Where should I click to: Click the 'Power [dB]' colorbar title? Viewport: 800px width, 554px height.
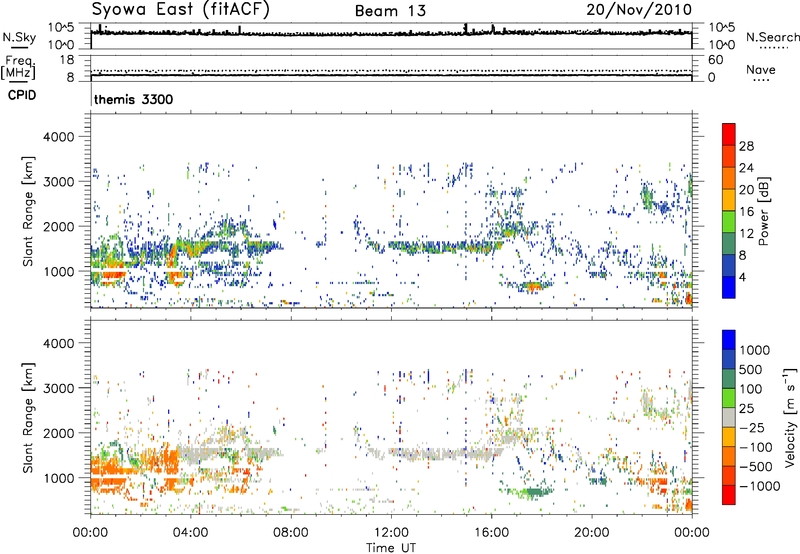pos(764,211)
